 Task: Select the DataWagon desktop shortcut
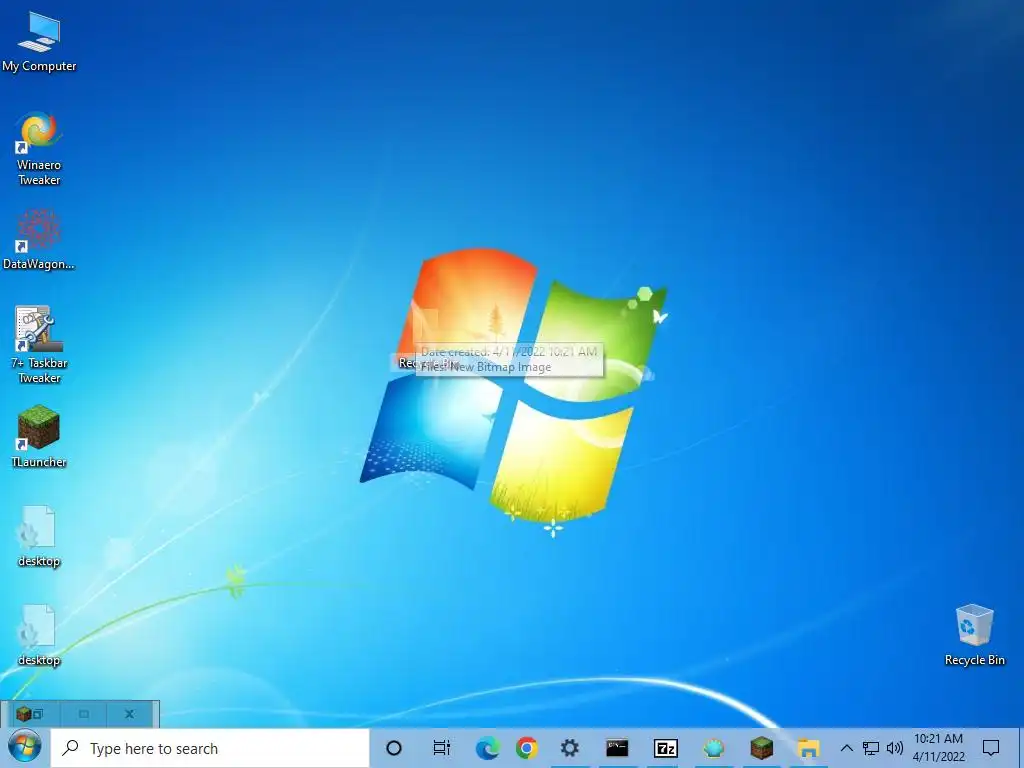(x=39, y=240)
